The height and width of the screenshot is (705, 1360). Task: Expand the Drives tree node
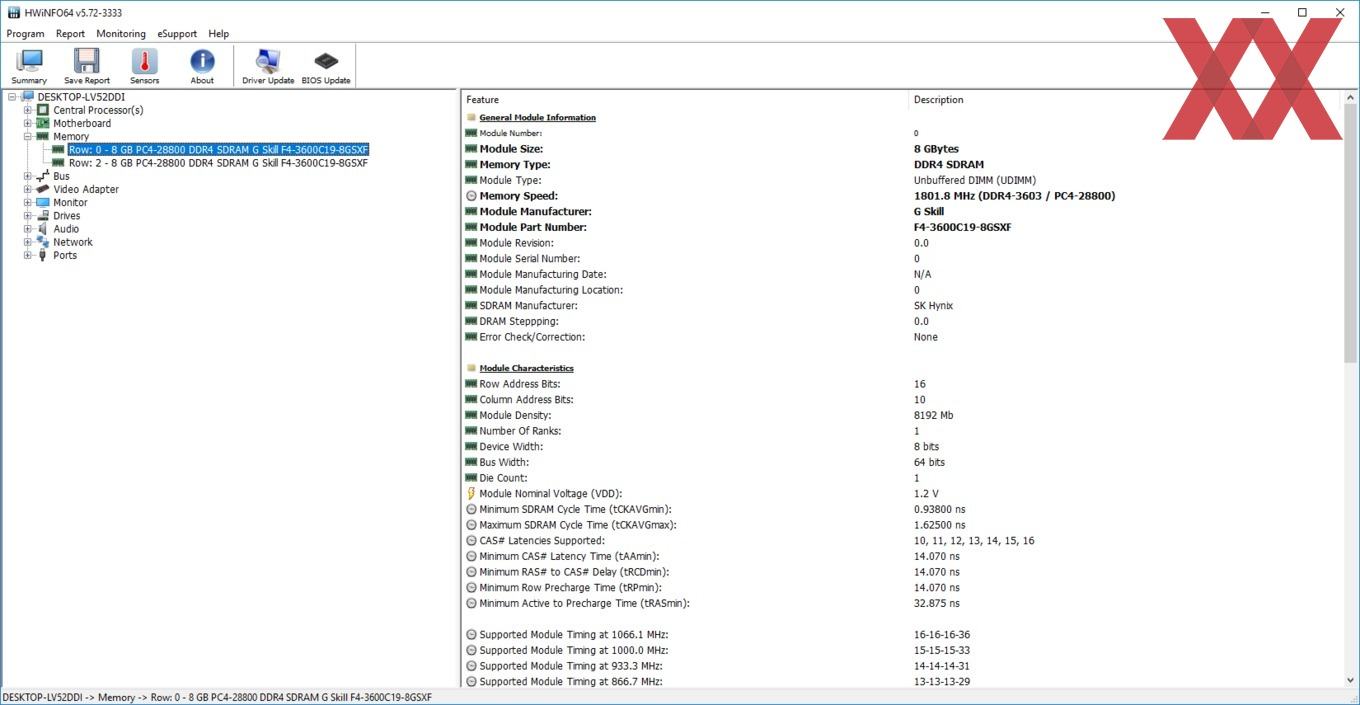[x=28, y=215]
